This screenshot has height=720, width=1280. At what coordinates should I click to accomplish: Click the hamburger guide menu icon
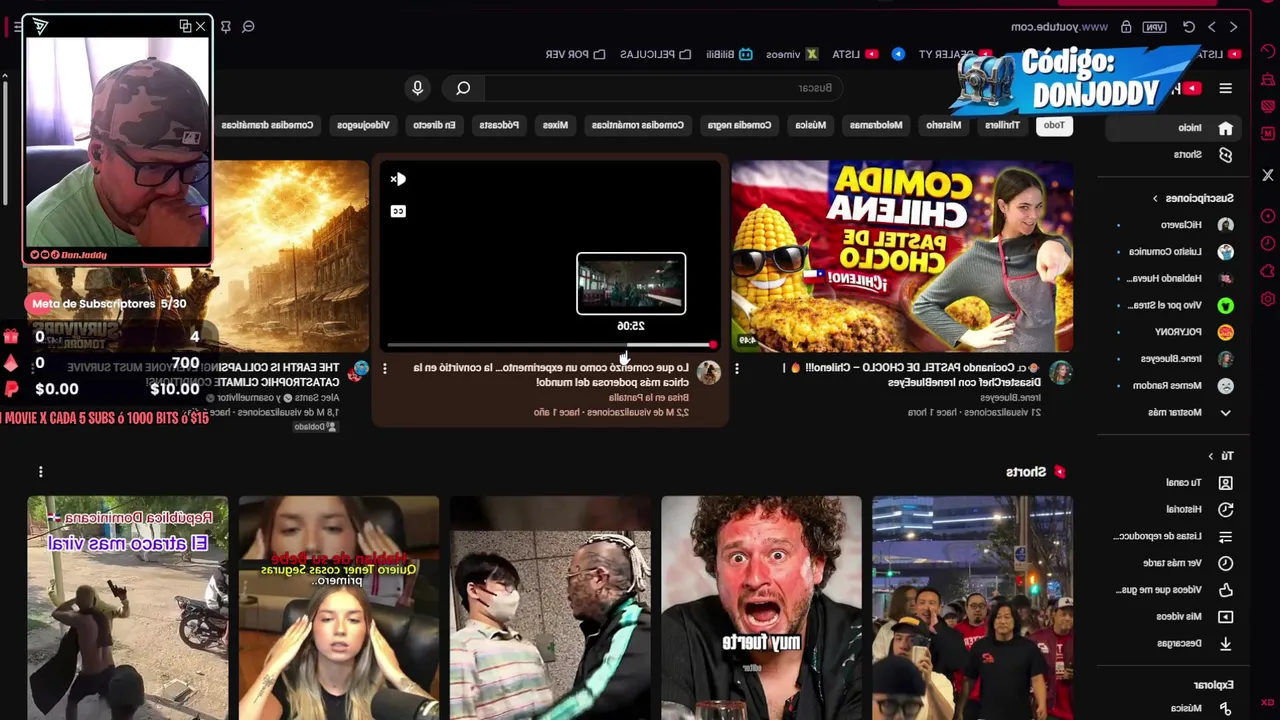(x=1225, y=88)
